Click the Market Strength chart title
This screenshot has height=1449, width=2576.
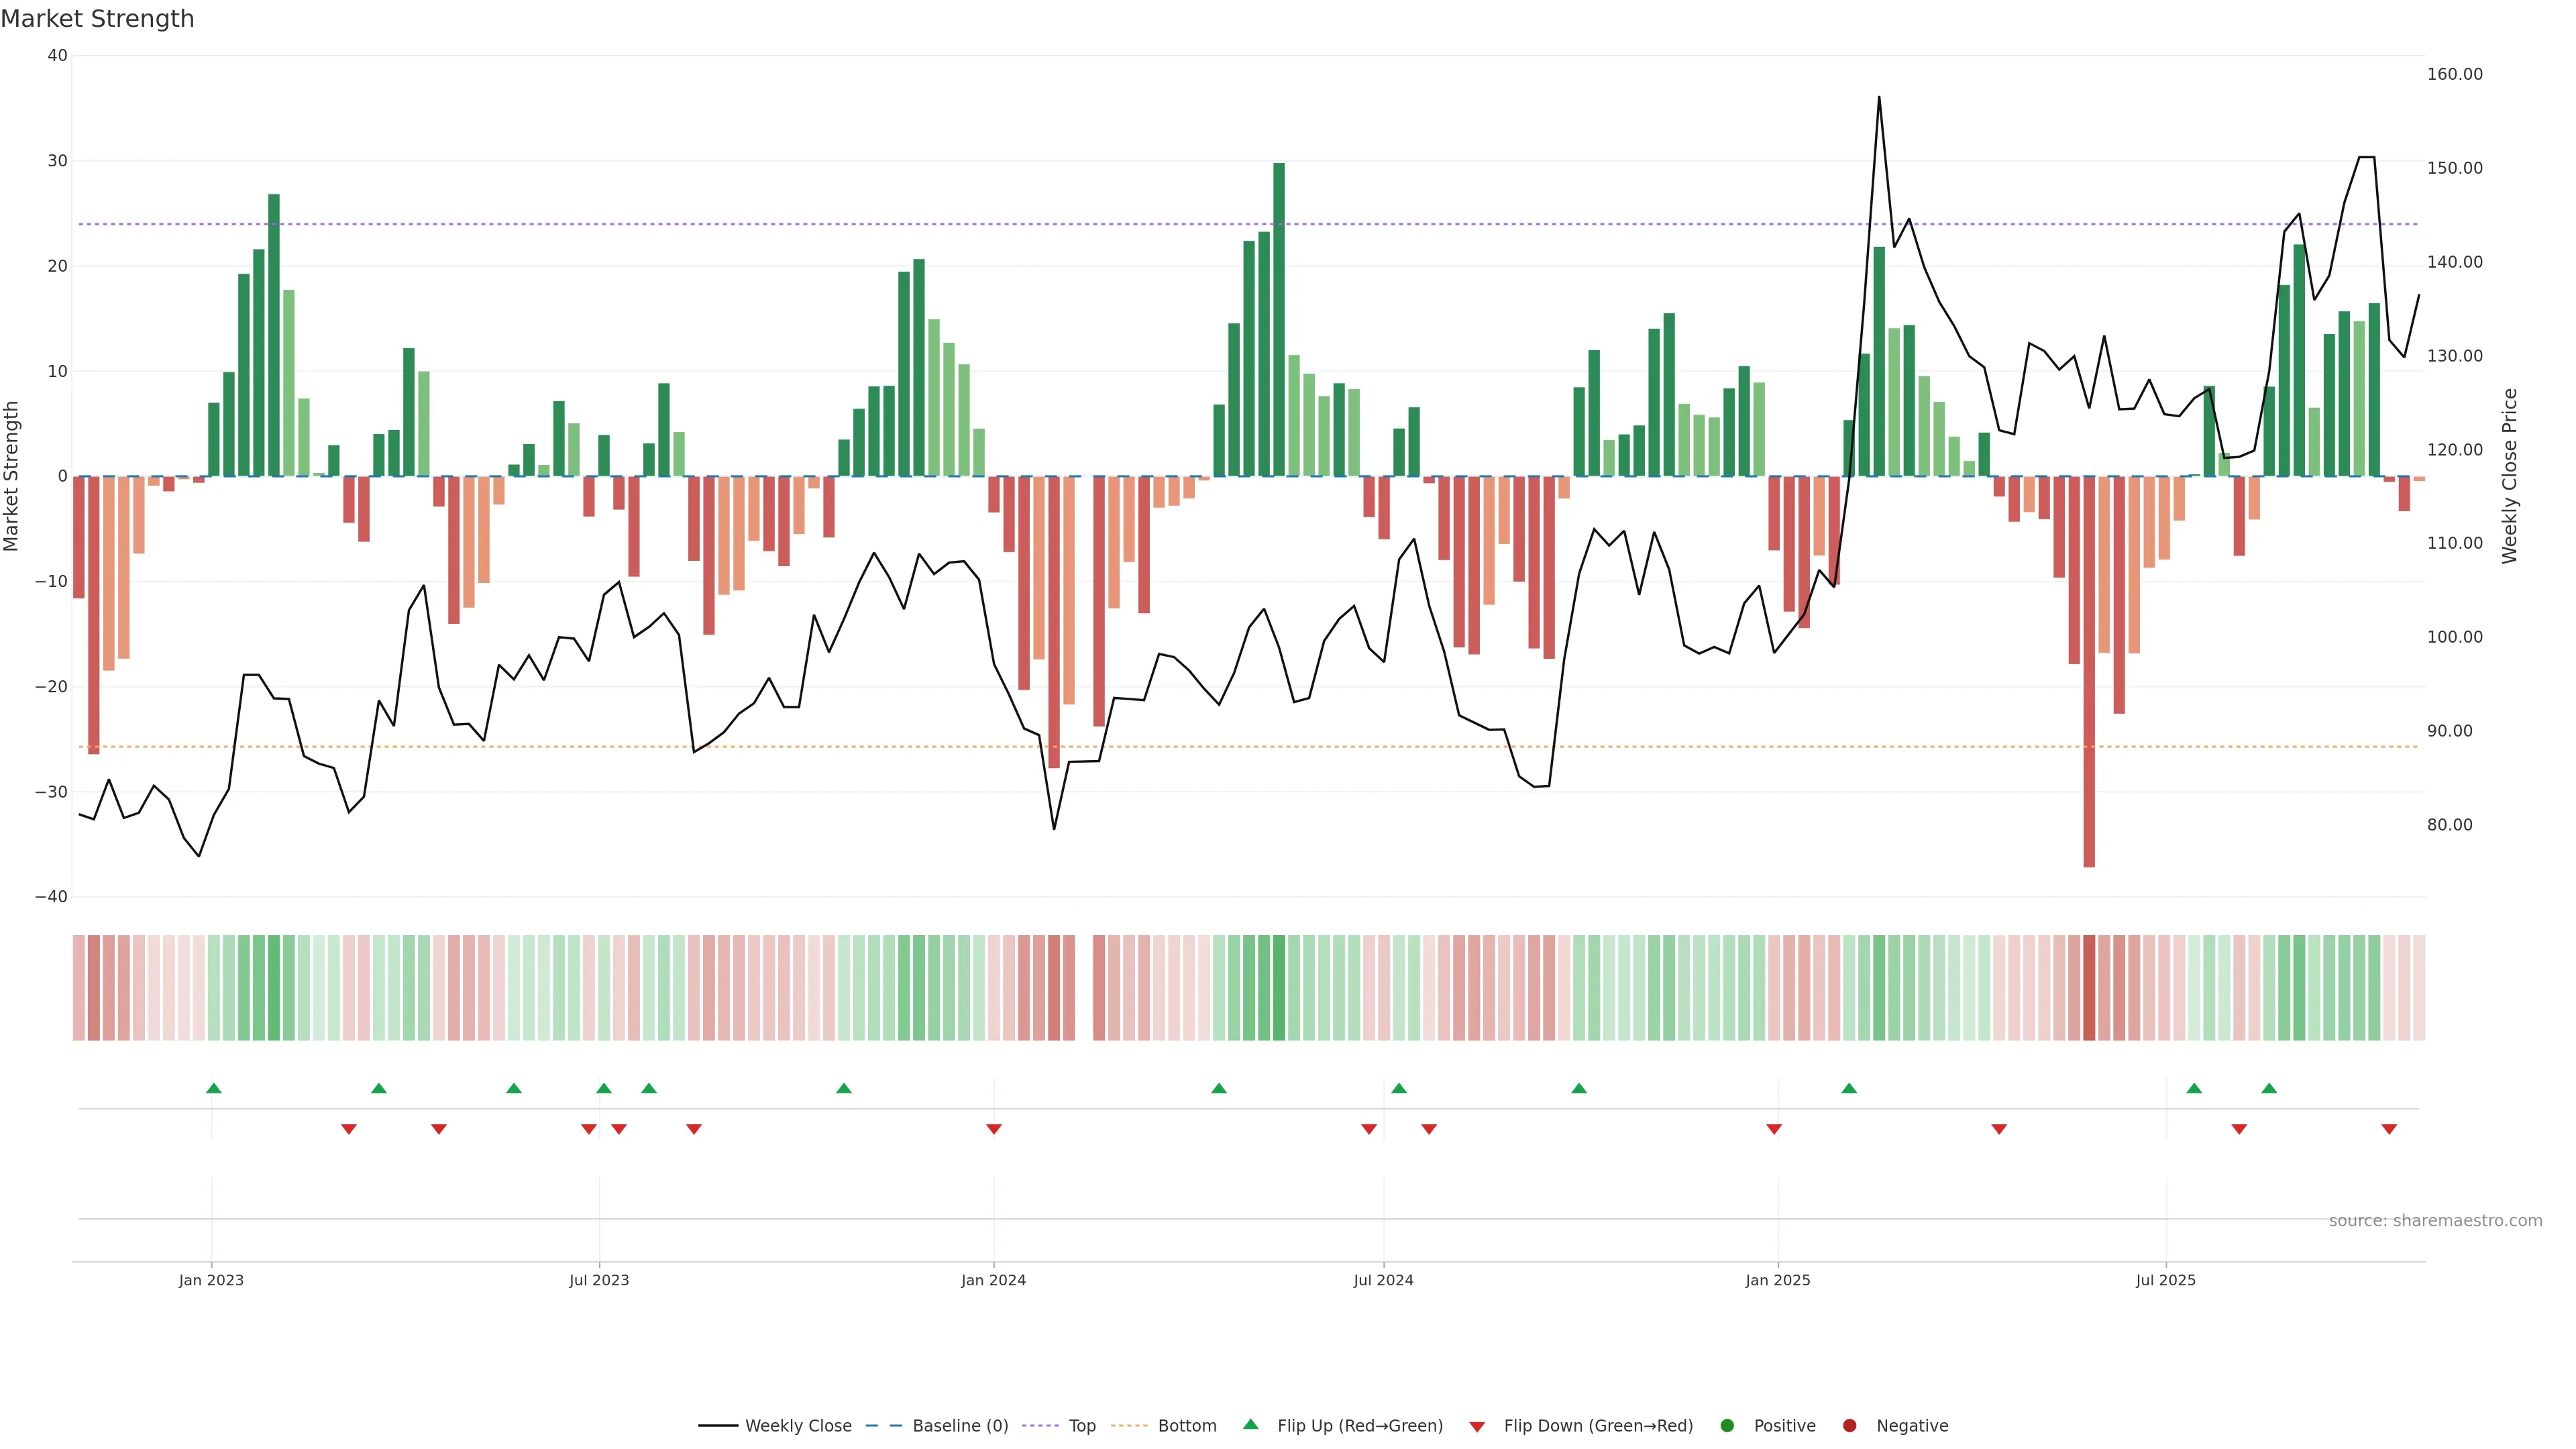tap(97, 19)
